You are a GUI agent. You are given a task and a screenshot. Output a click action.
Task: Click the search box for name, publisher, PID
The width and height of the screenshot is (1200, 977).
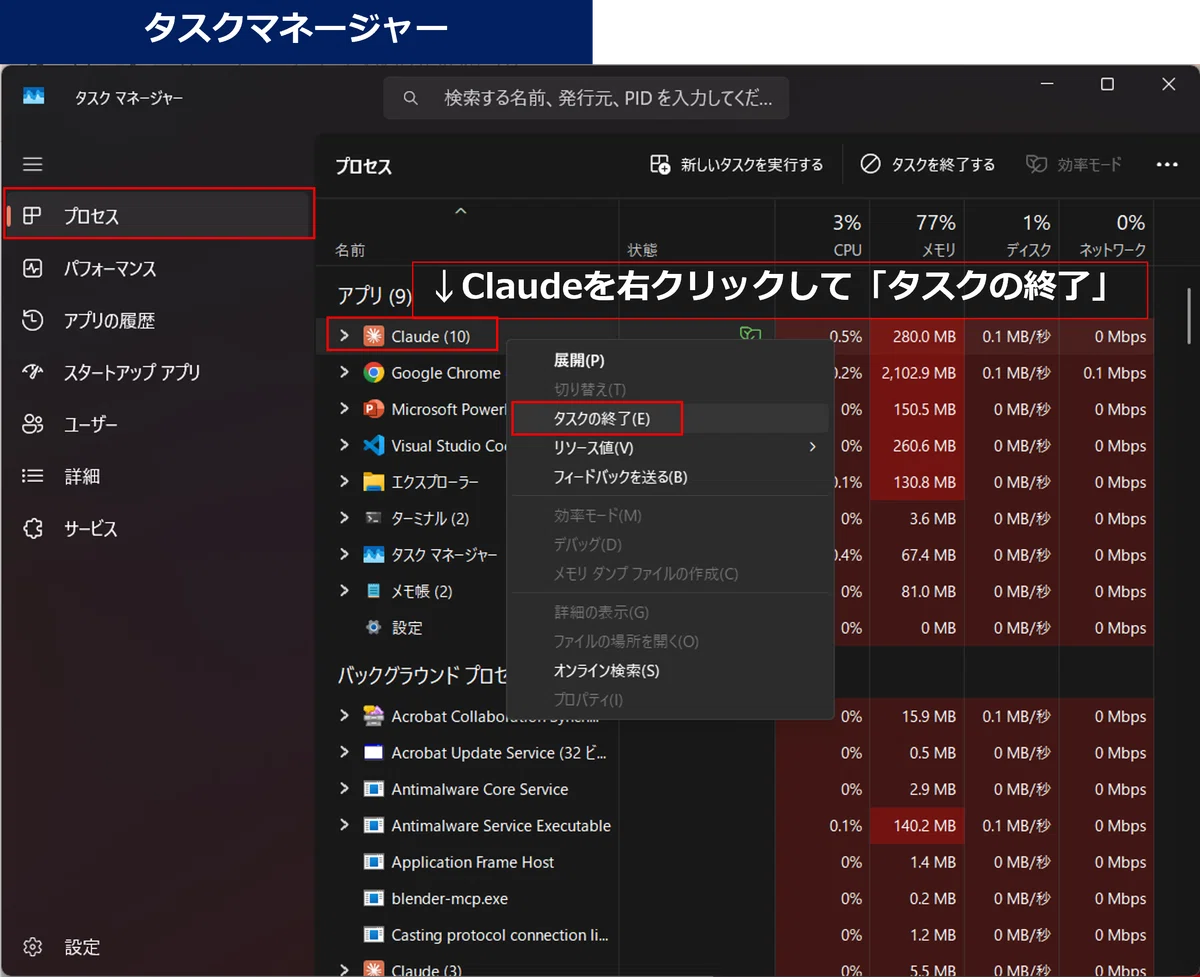tap(586, 98)
